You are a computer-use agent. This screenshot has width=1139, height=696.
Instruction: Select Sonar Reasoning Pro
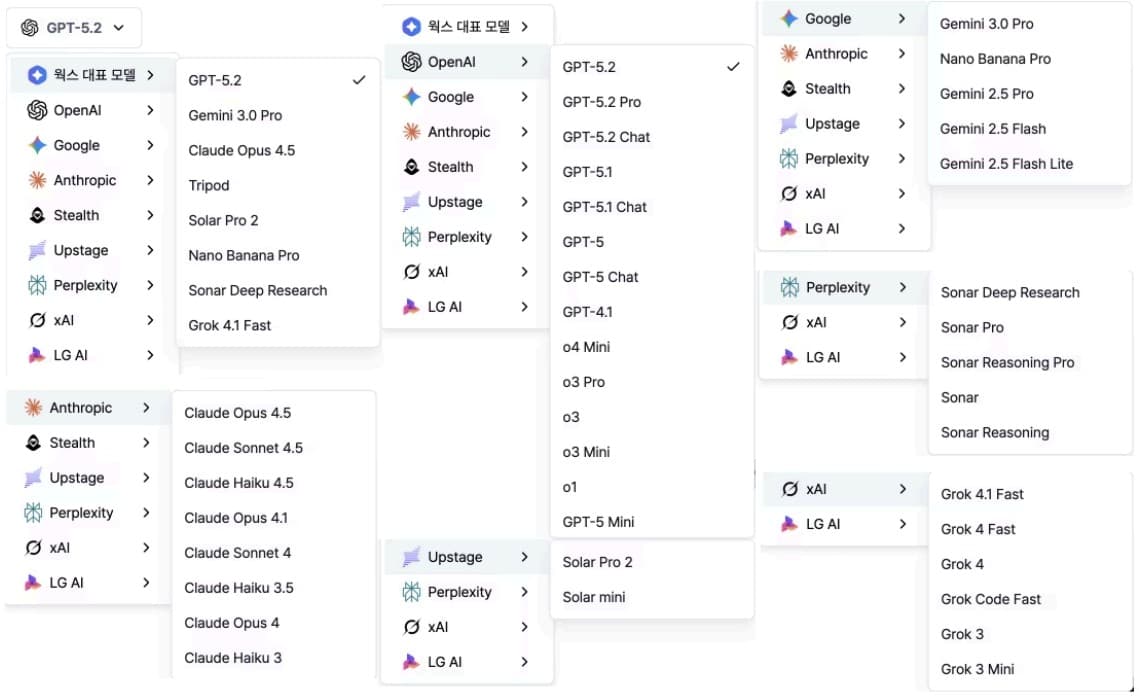click(1007, 362)
